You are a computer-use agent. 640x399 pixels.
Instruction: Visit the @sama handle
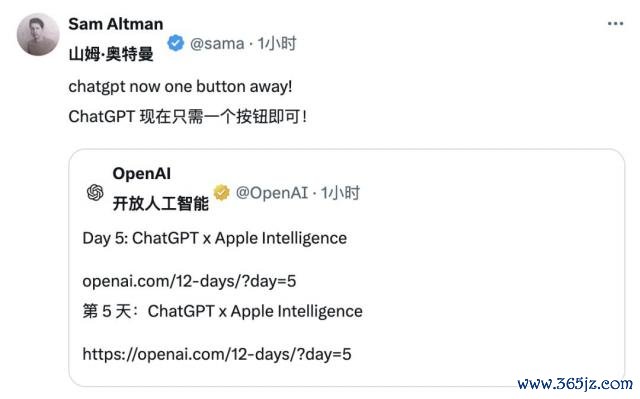tap(217, 43)
